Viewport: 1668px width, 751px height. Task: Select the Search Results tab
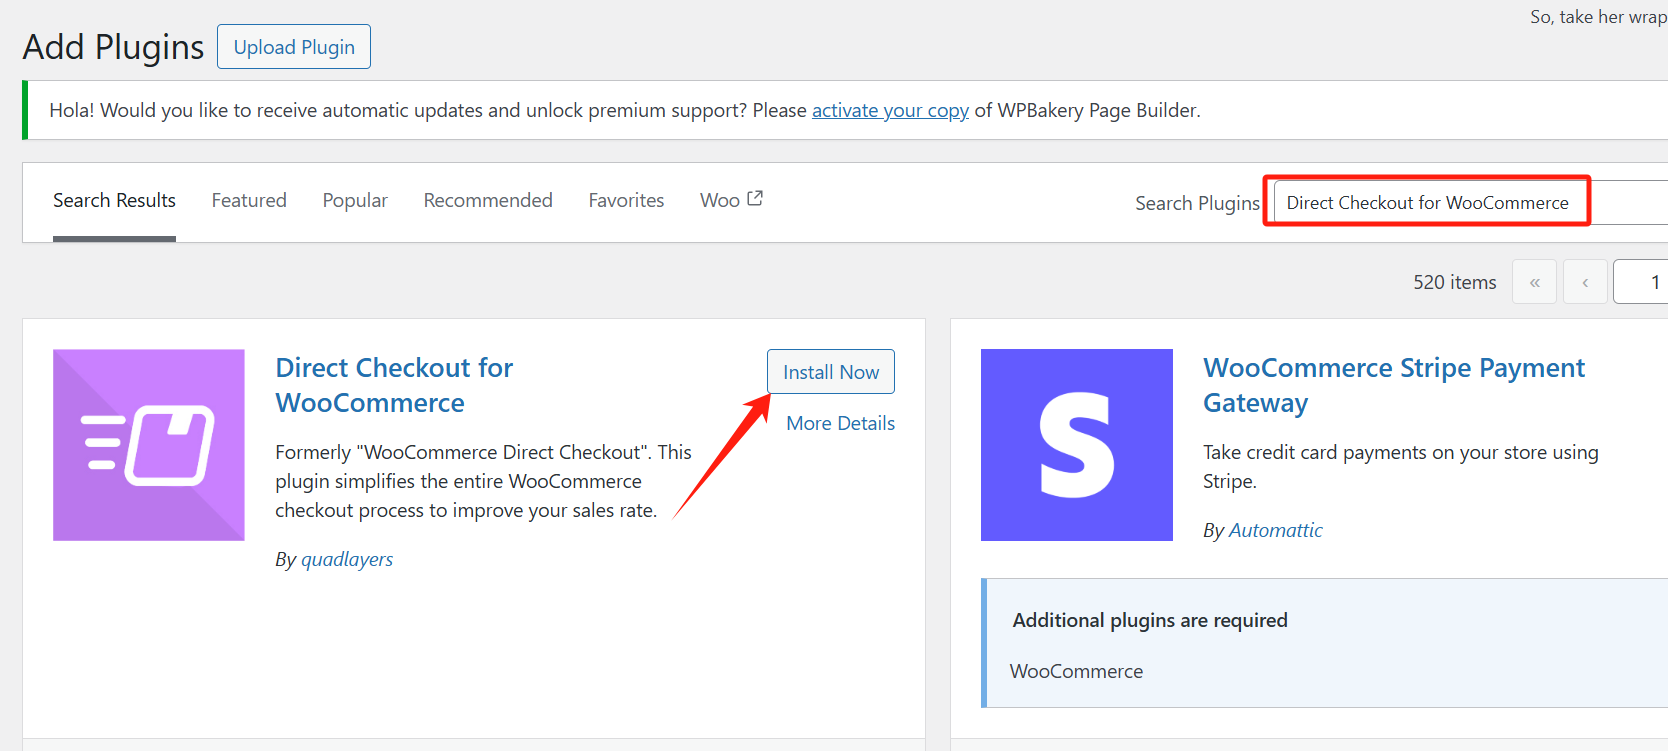click(114, 200)
